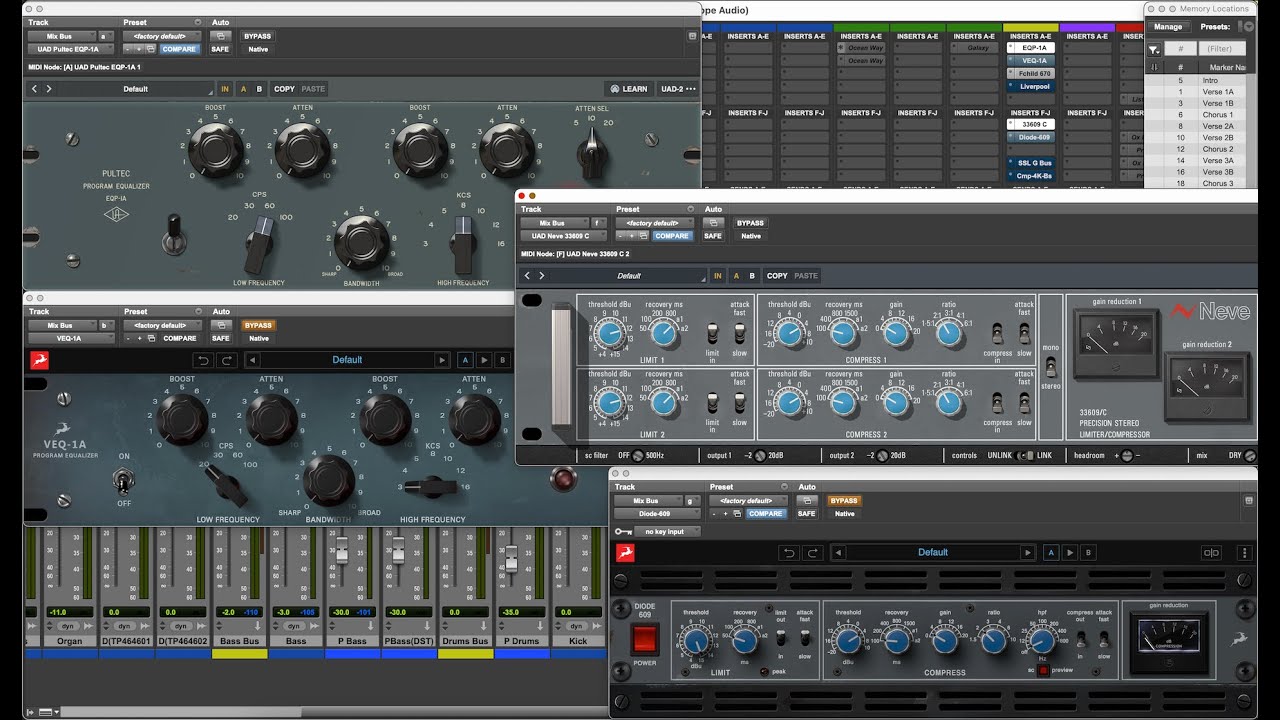1280x720 pixels.
Task: Toggle BYPASS in VEQ-1A plugin window
Action: tap(258, 325)
